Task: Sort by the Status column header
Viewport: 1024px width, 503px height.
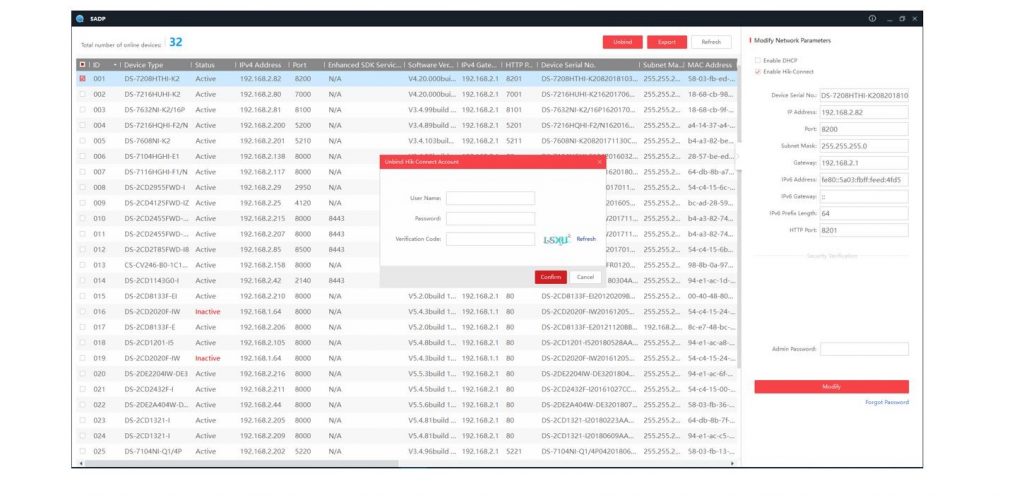Action: [205, 64]
